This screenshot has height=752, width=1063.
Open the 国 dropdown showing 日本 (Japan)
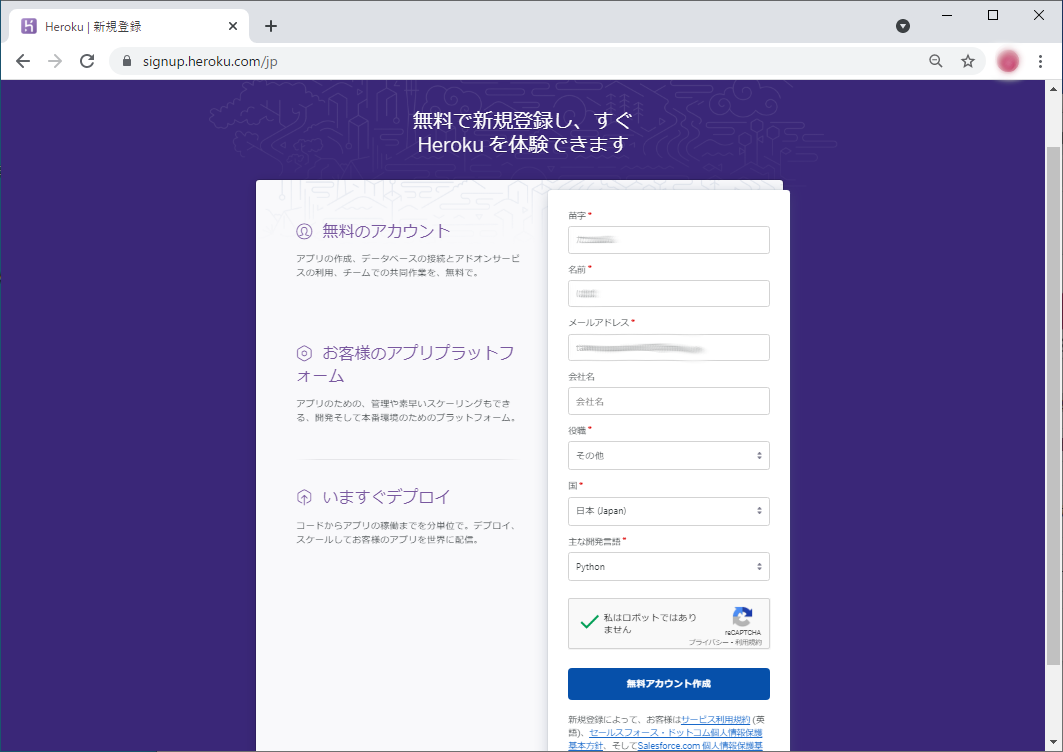[x=668, y=511]
